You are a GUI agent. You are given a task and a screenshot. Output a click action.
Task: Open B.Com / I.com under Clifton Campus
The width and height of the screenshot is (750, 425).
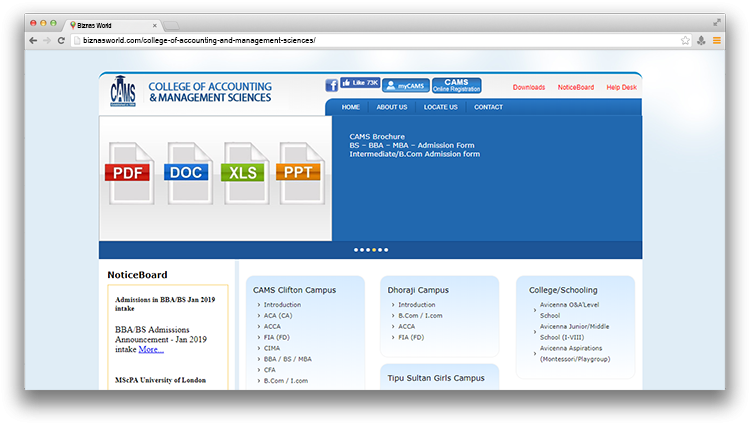click(286, 381)
